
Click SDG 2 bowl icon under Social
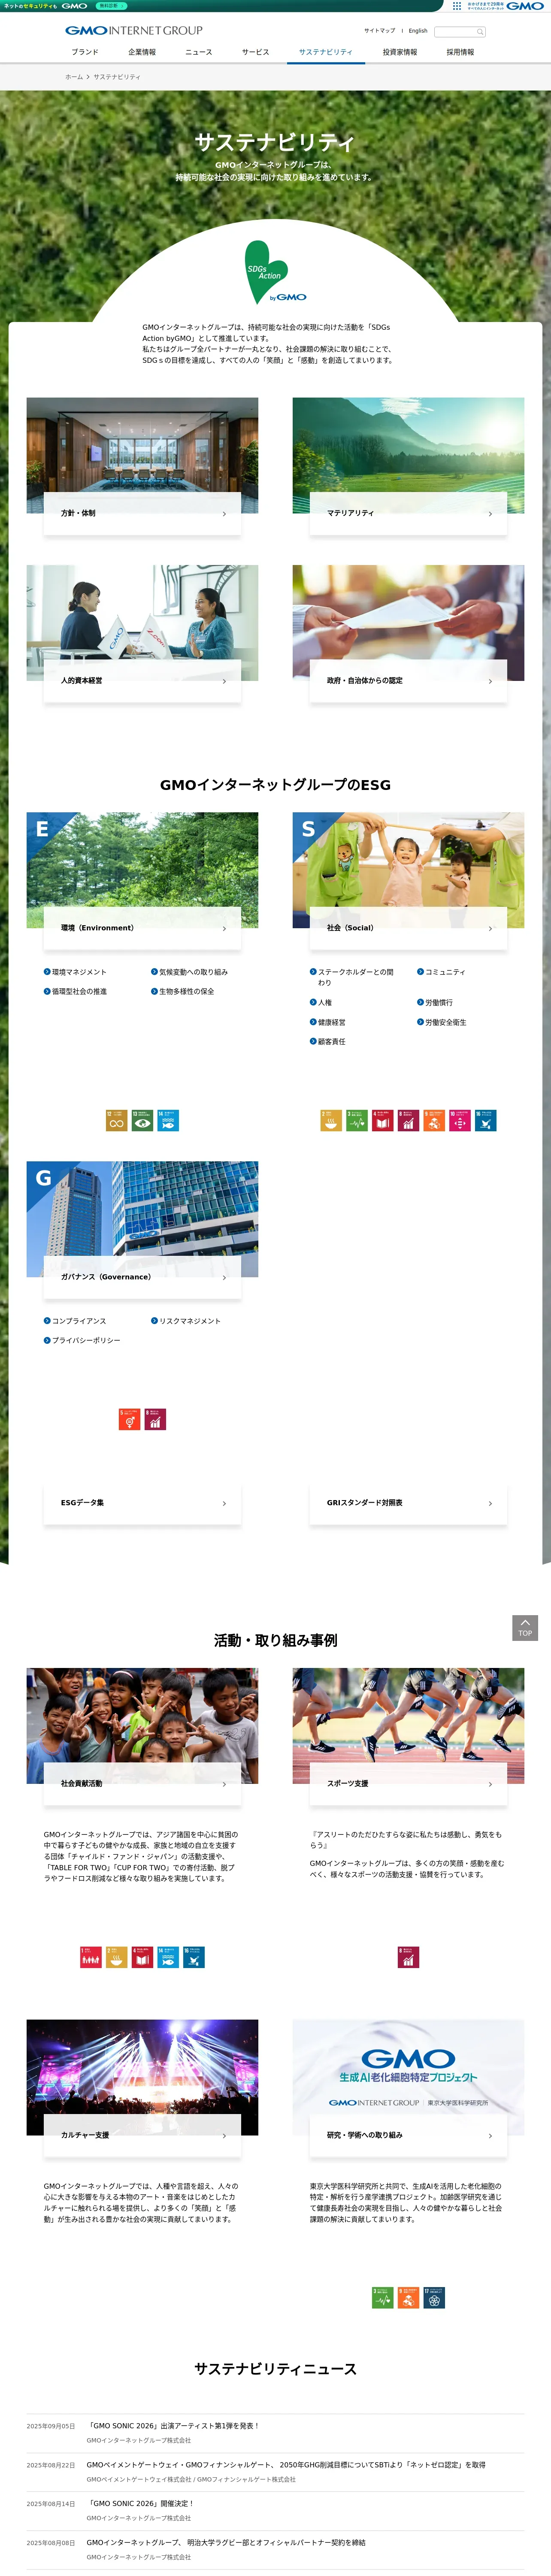(x=331, y=1120)
